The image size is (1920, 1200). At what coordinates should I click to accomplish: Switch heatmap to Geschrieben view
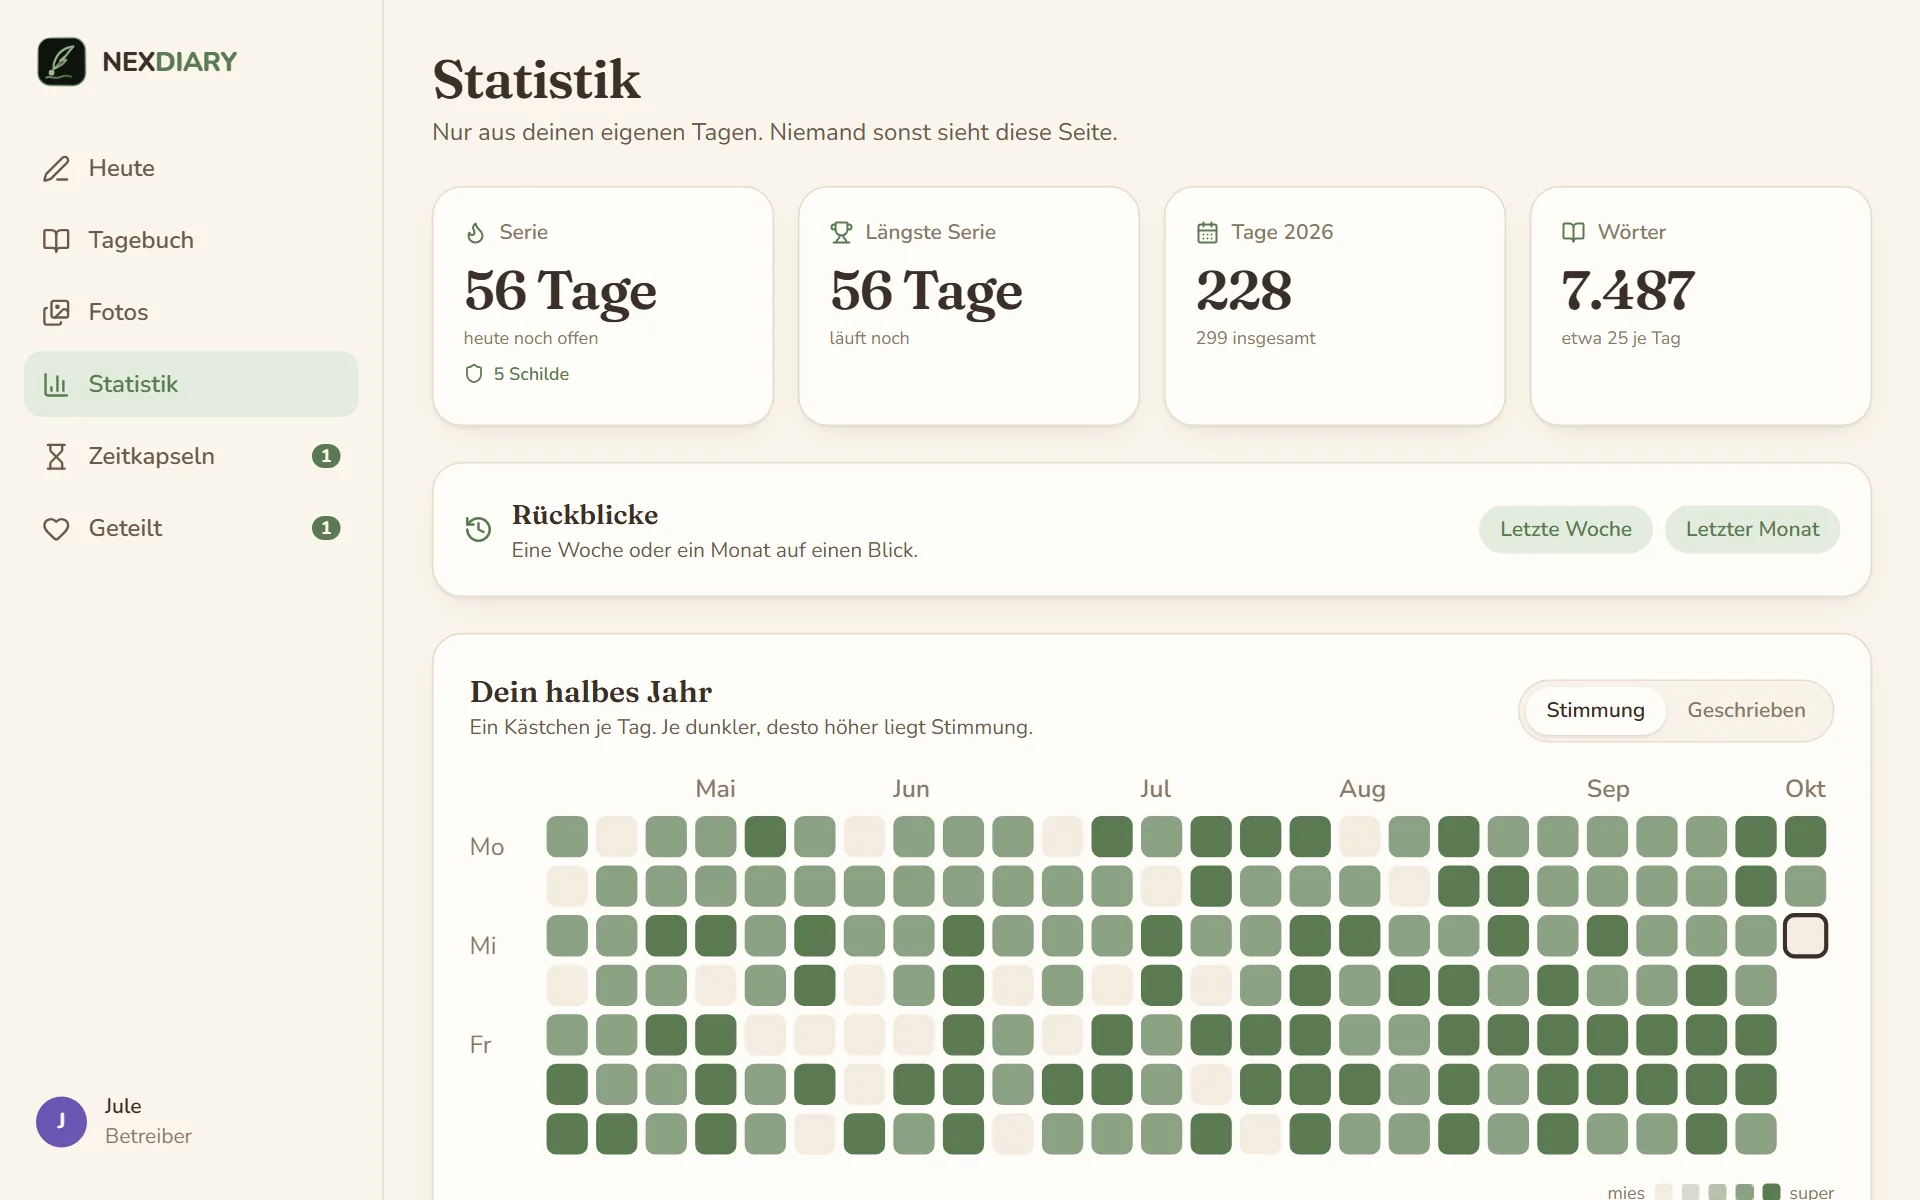coord(1746,710)
